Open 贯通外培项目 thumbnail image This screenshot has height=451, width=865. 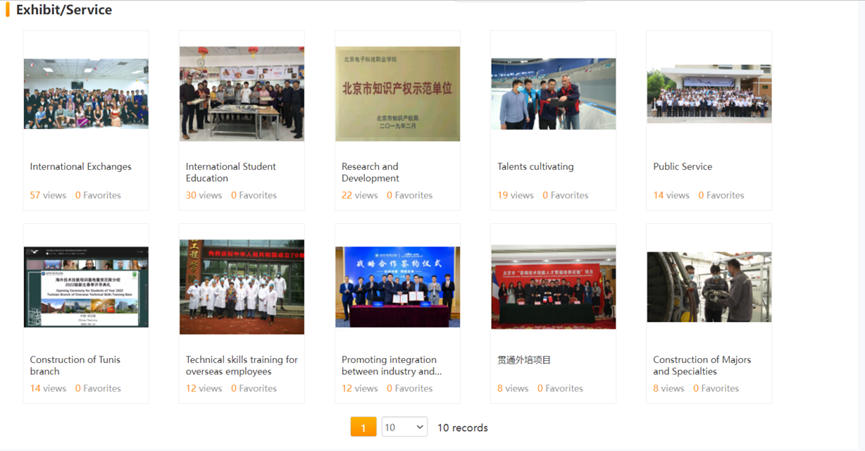point(553,287)
